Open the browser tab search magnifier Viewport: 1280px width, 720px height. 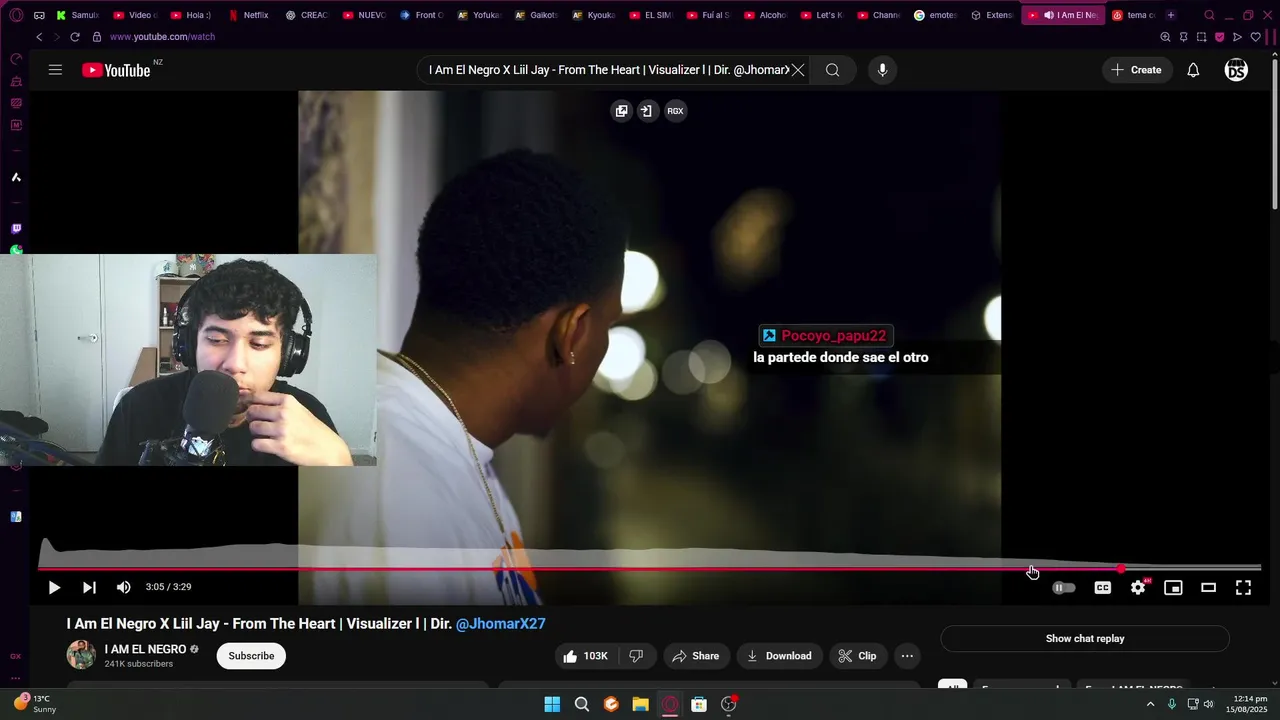point(1209,15)
